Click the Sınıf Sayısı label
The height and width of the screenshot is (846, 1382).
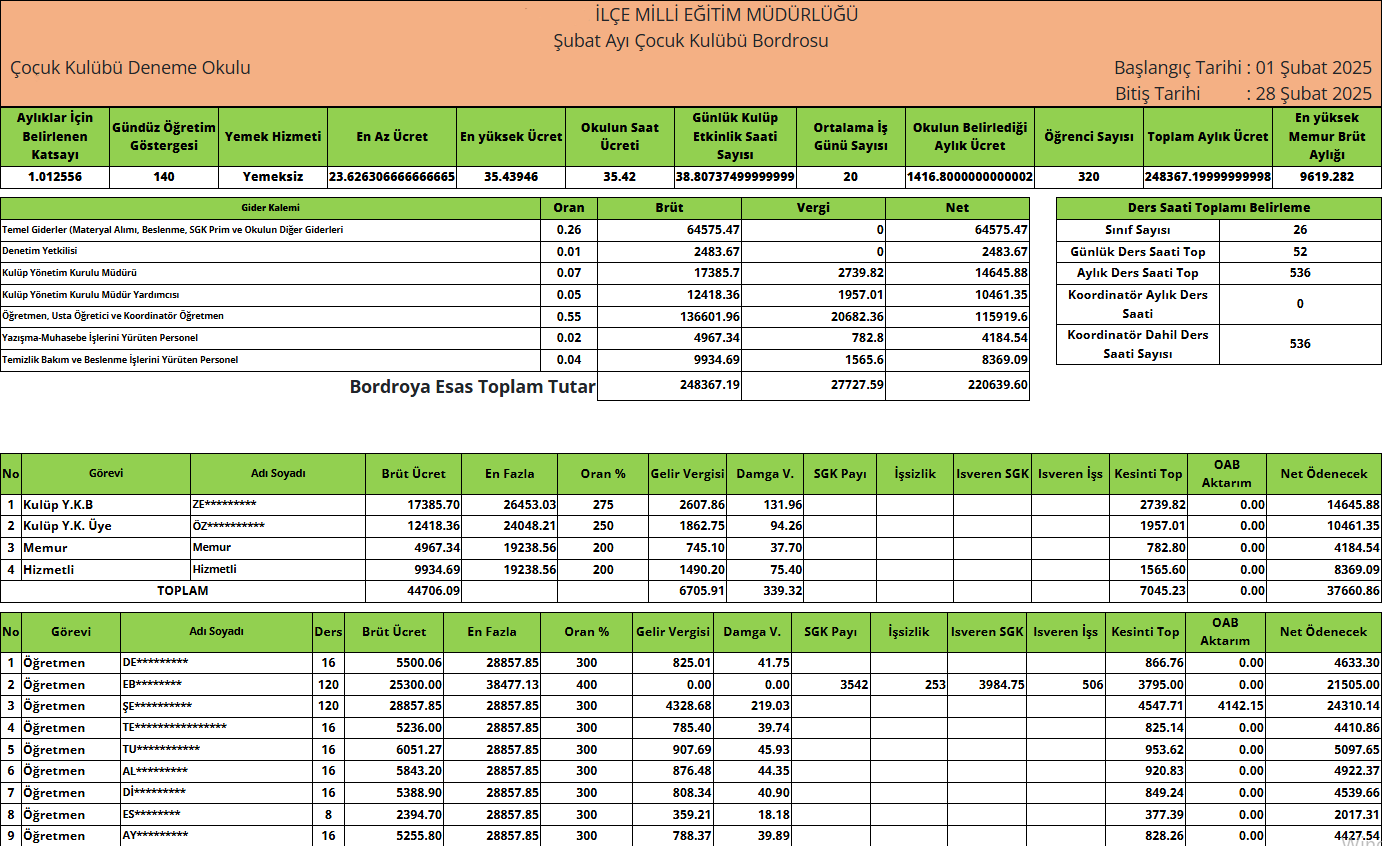(x=1137, y=230)
